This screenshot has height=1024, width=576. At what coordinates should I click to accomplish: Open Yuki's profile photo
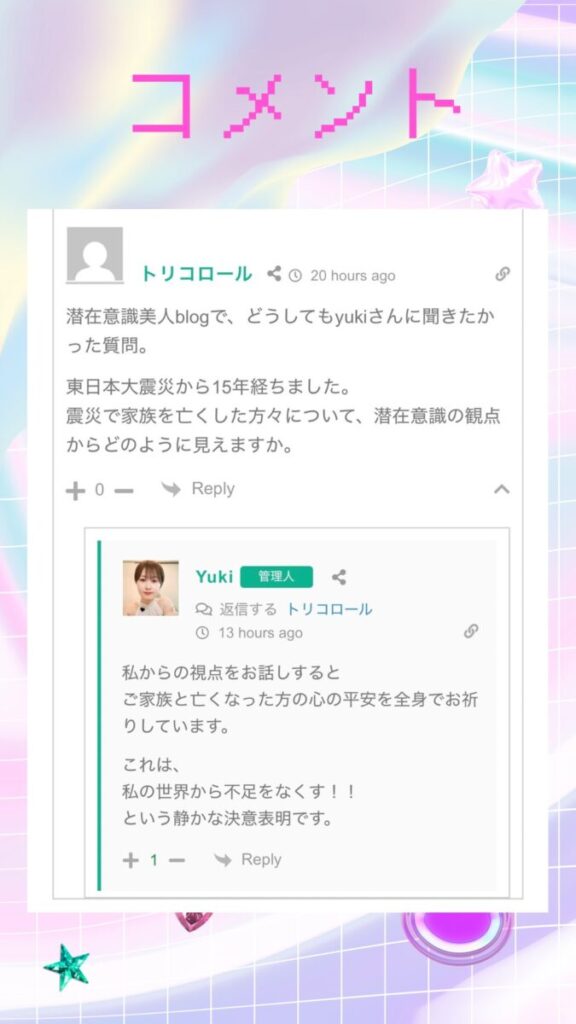pyautogui.click(x=150, y=588)
